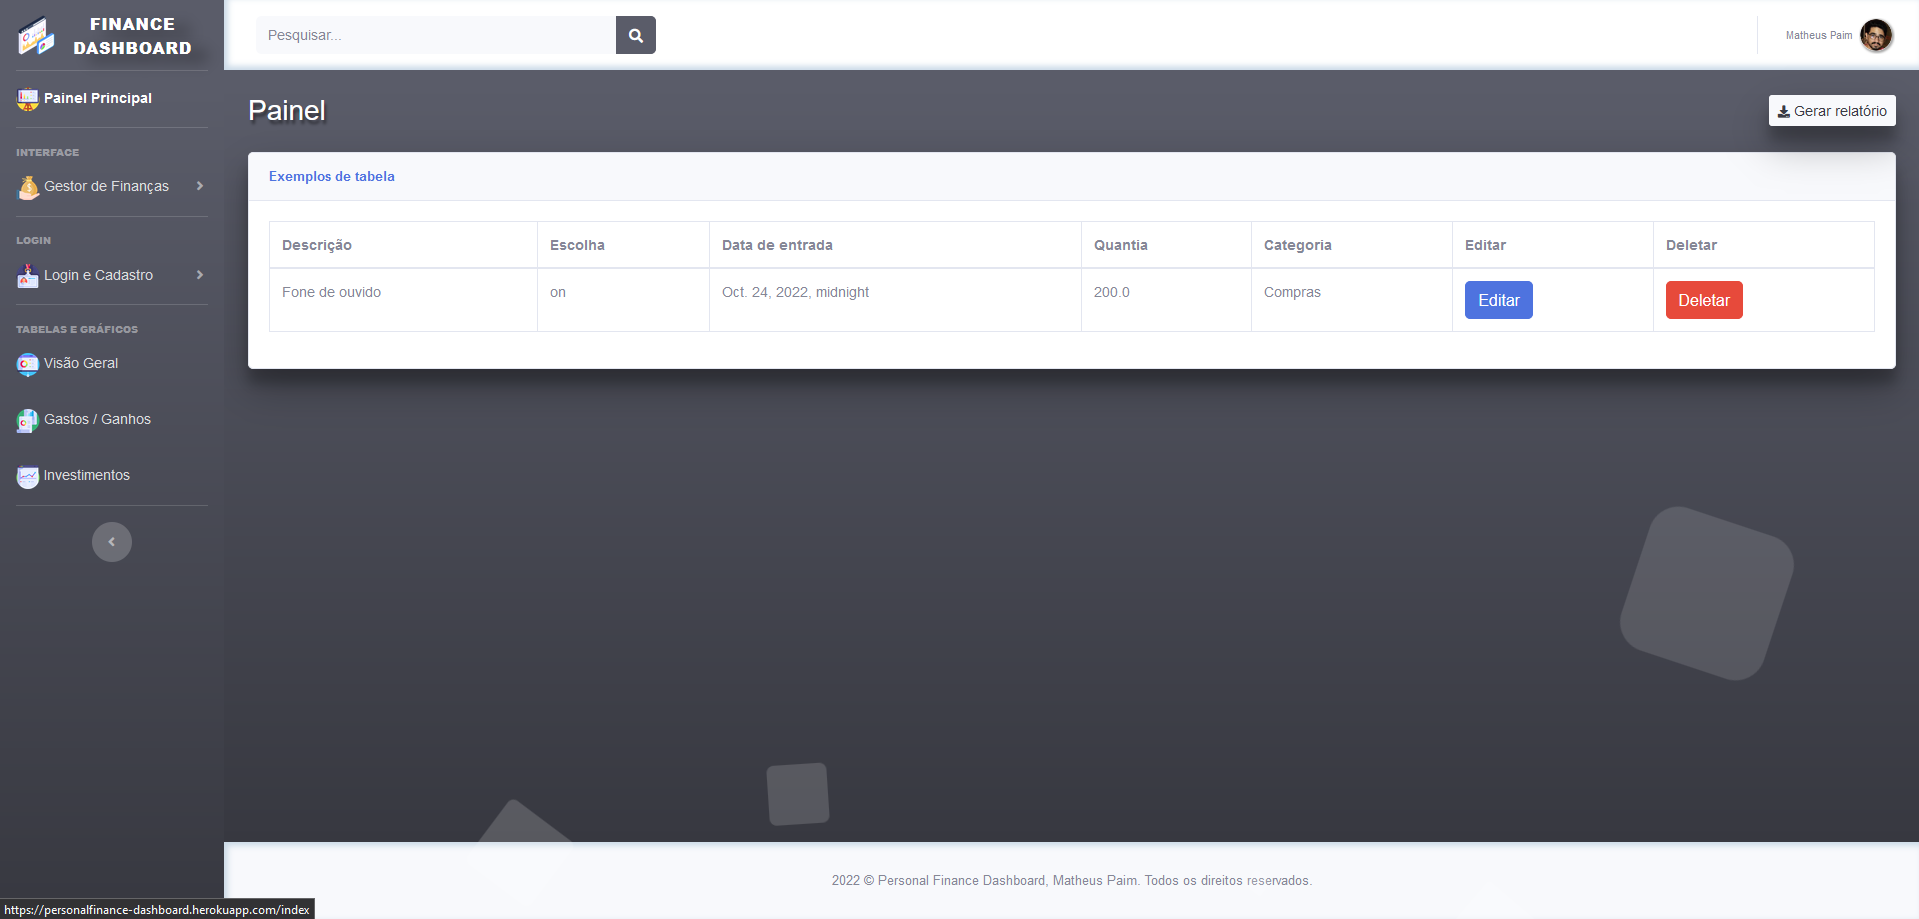Click the Gastos / Ganhos graph icon

[x=27, y=420]
